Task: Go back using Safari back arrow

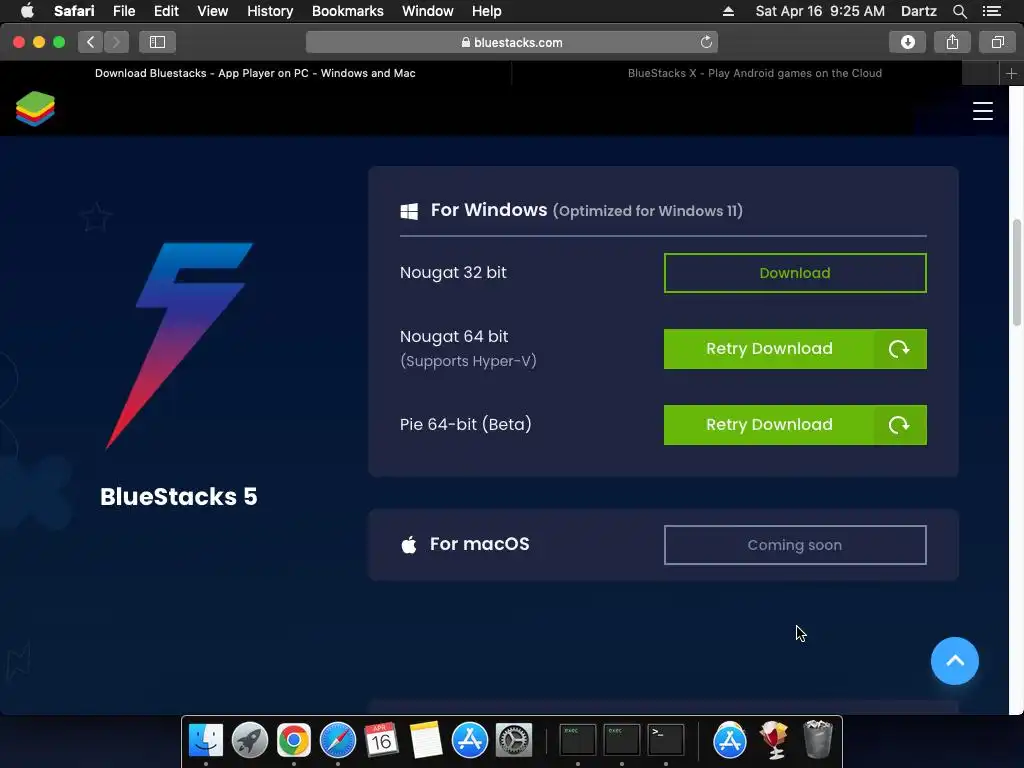Action: coord(91,42)
